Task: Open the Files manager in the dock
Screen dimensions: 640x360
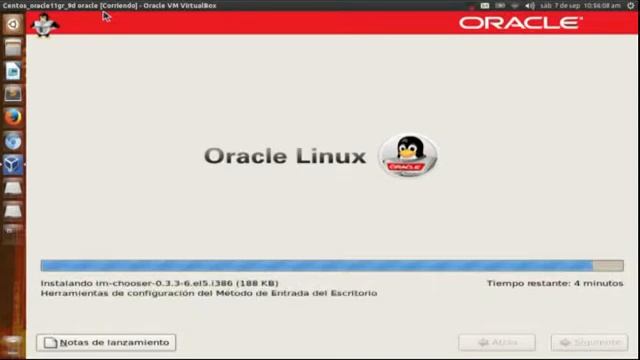Action: pos(13,48)
